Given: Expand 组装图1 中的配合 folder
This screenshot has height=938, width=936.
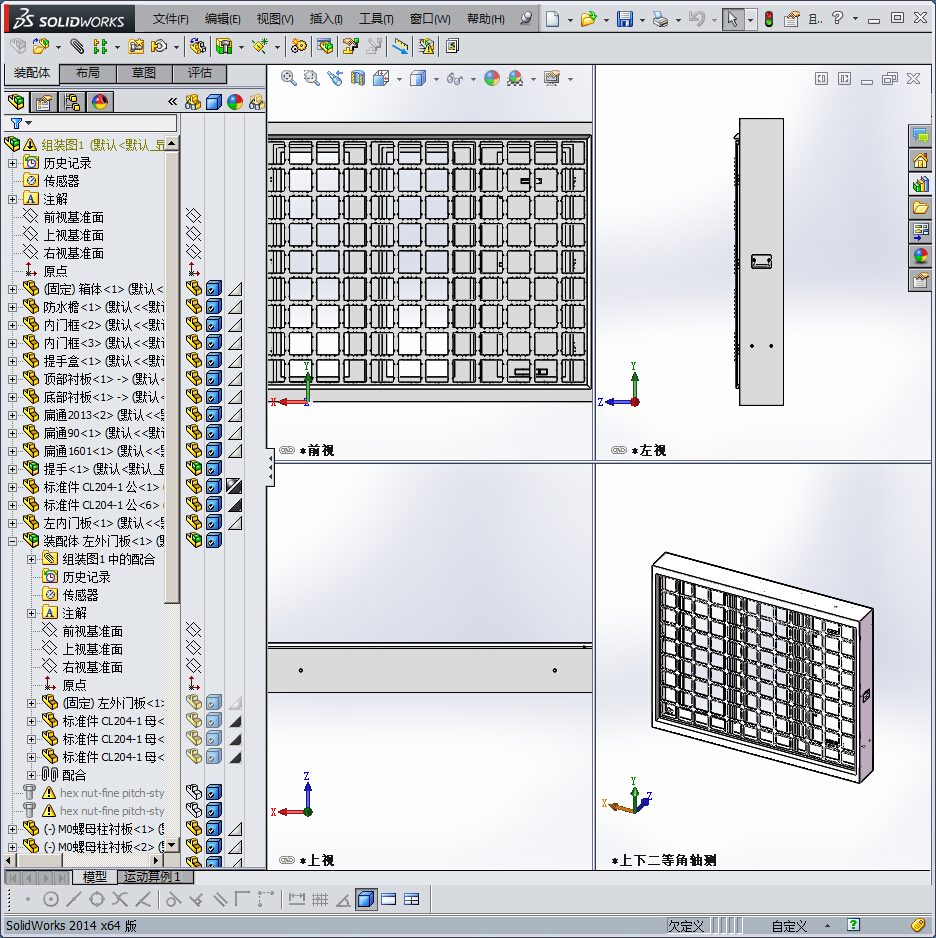Looking at the screenshot, I should (x=32, y=559).
